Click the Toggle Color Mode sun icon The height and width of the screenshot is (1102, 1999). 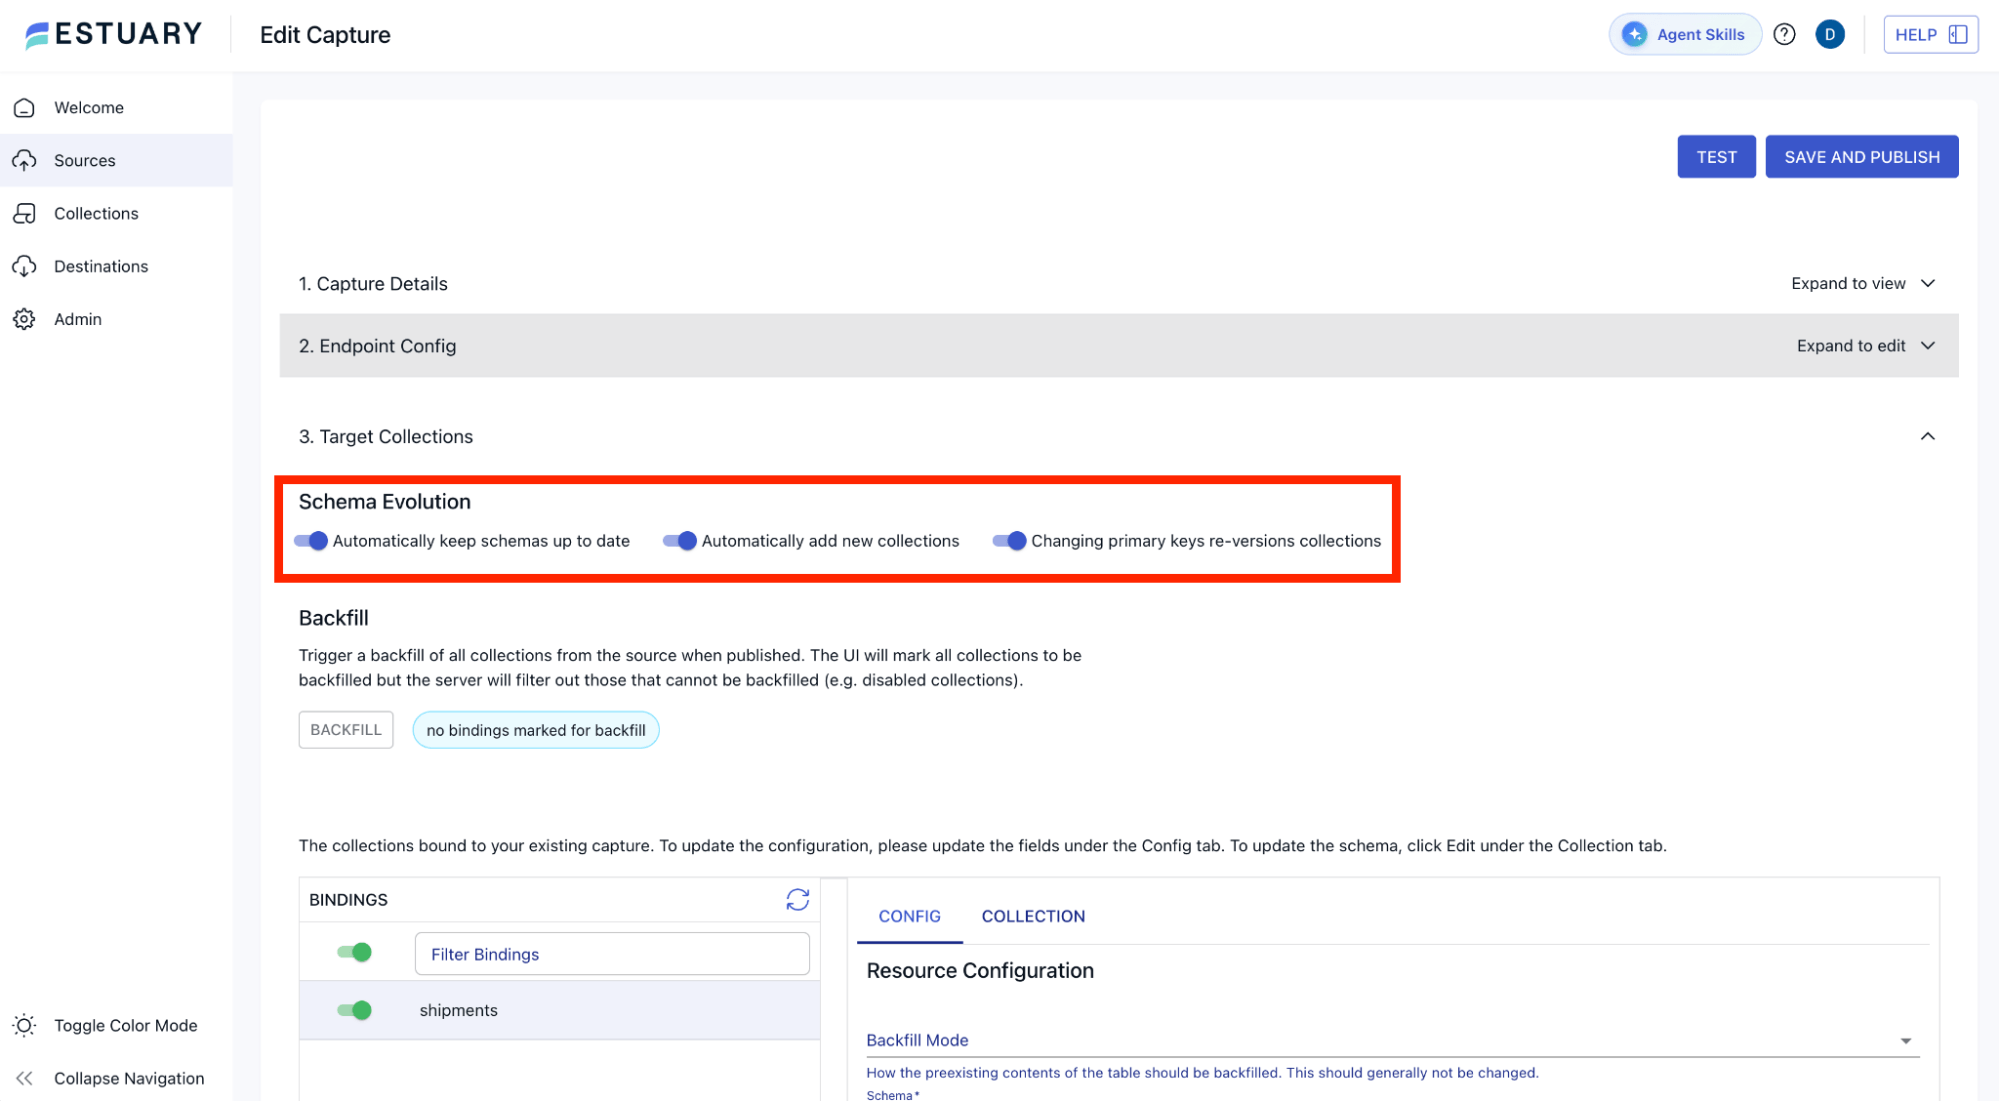(x=25, y=1025)
